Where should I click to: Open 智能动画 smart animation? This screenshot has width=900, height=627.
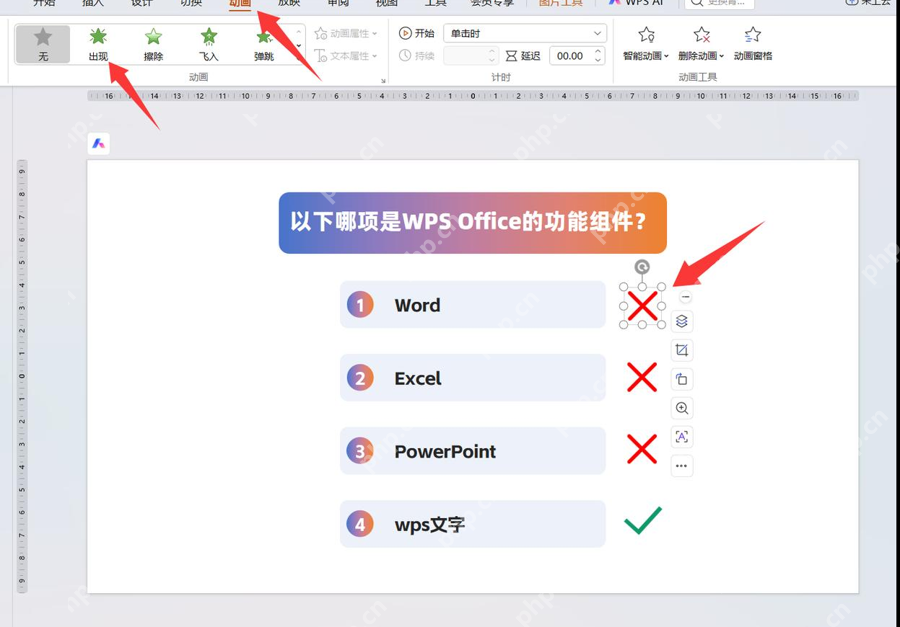point(646,44)
